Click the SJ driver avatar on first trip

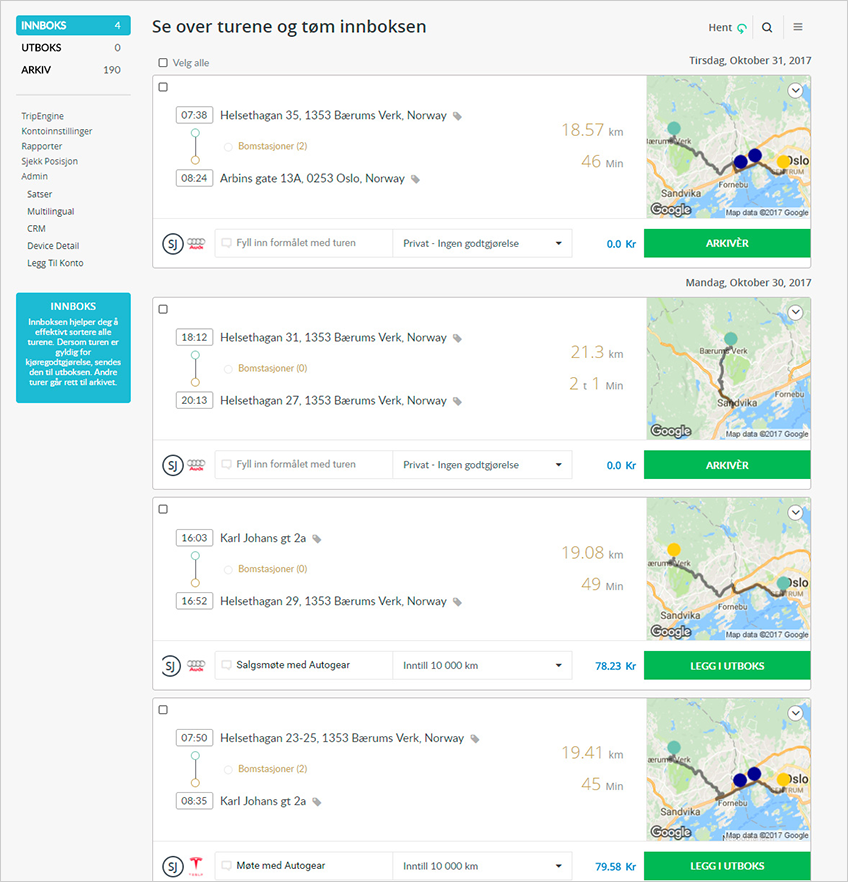pos(172,243)
